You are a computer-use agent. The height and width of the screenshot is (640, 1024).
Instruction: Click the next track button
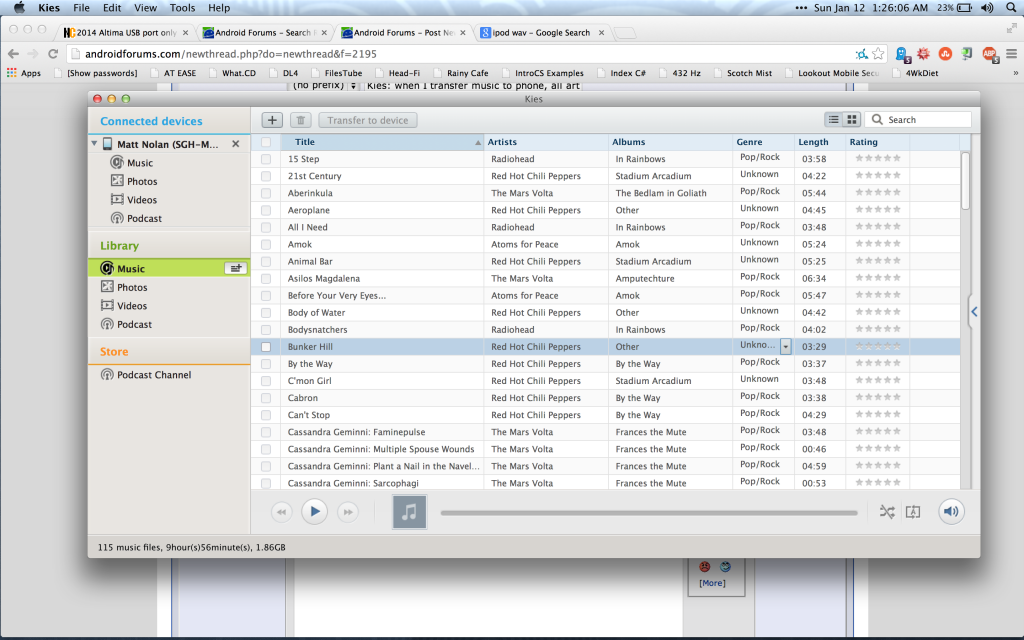pyautogui.click(x=348, y=512)
